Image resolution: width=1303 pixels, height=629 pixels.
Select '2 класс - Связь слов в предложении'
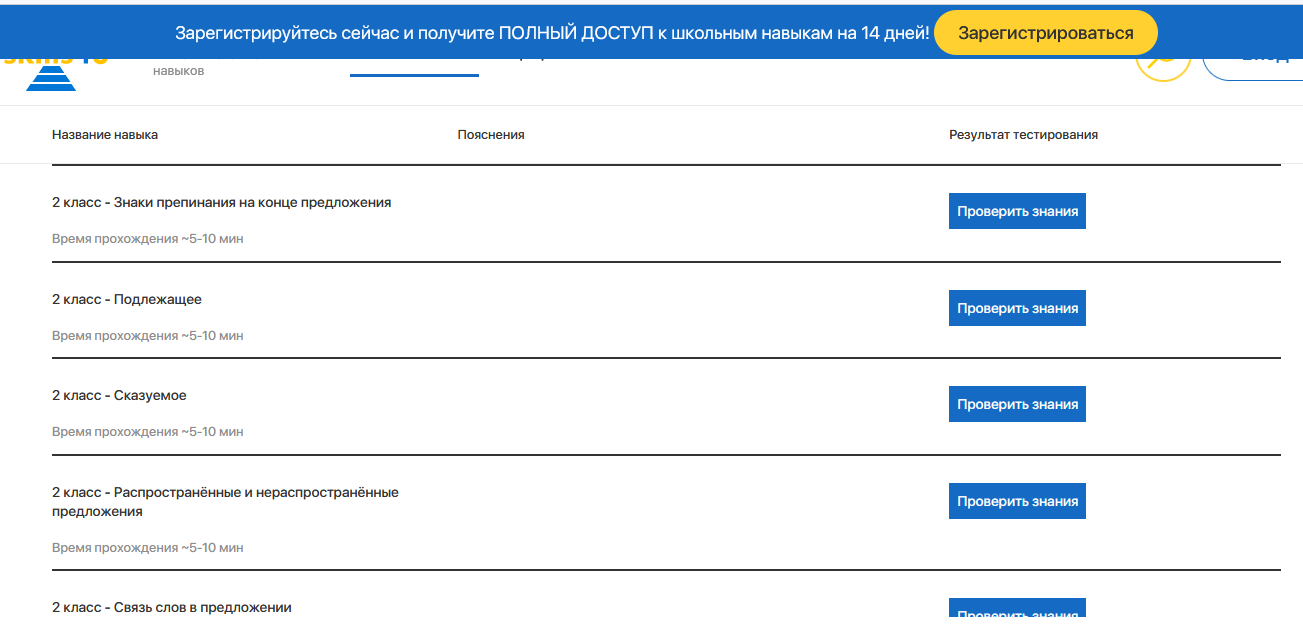[171, 607]
